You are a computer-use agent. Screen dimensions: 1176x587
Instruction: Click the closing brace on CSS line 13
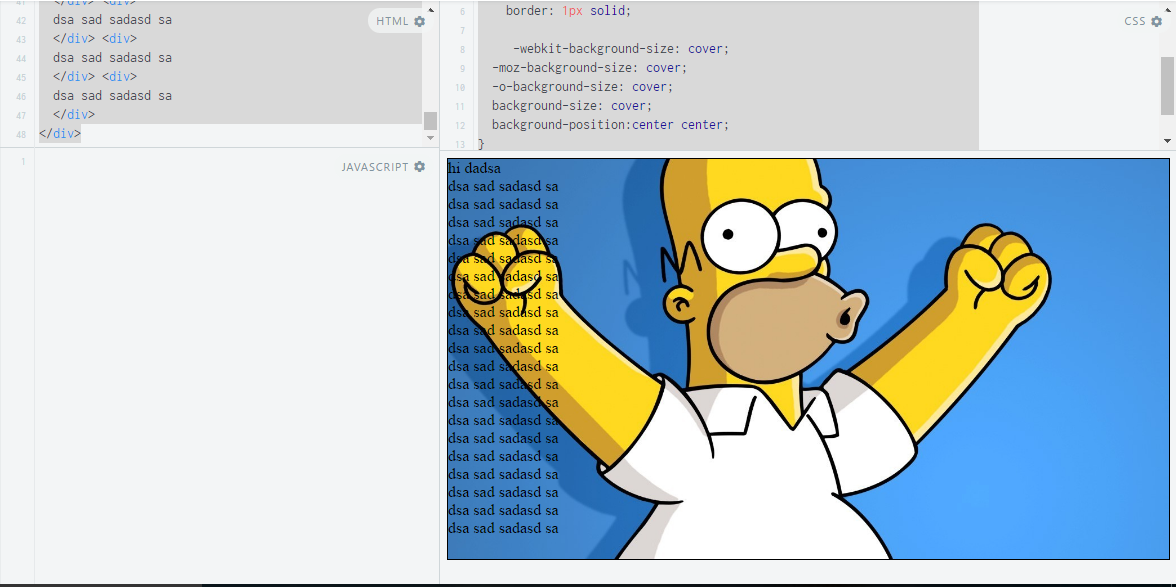[x=482, y=143]
